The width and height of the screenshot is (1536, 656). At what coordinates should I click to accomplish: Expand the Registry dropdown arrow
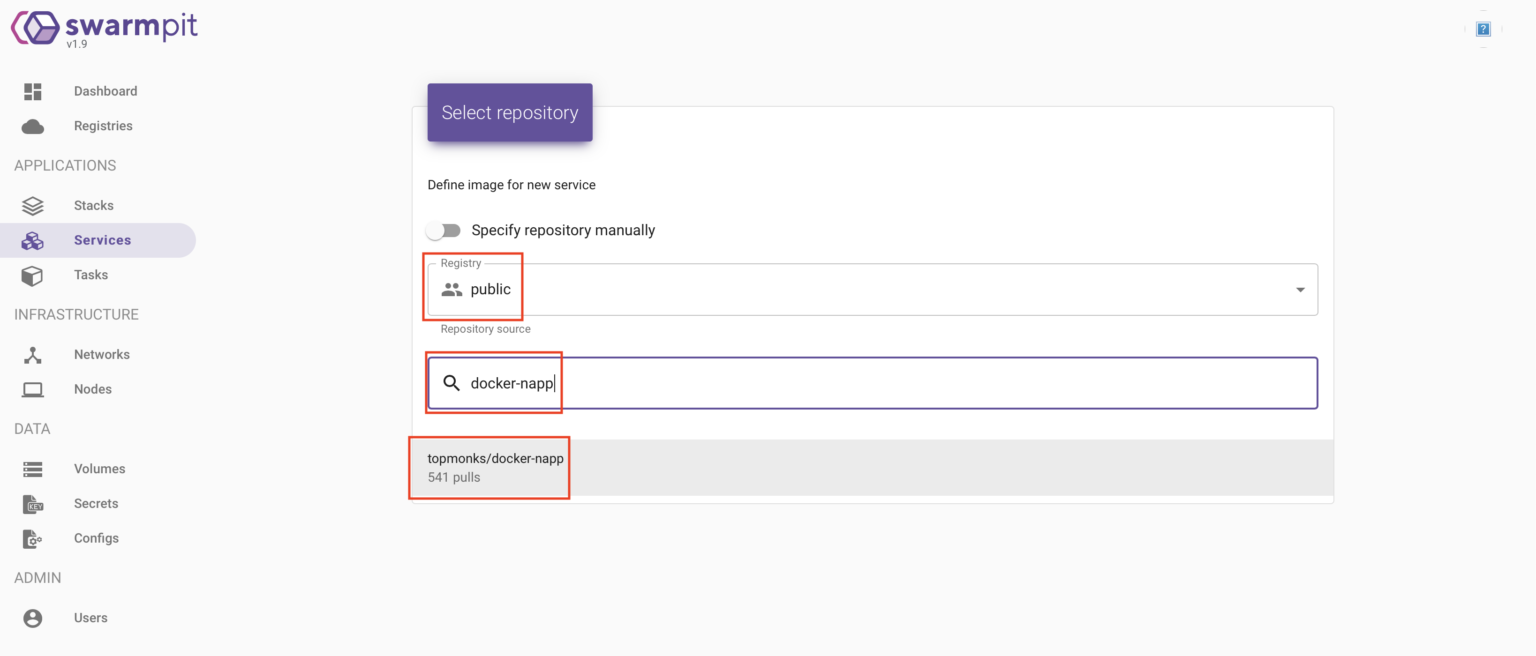(x=1300, y=290)
